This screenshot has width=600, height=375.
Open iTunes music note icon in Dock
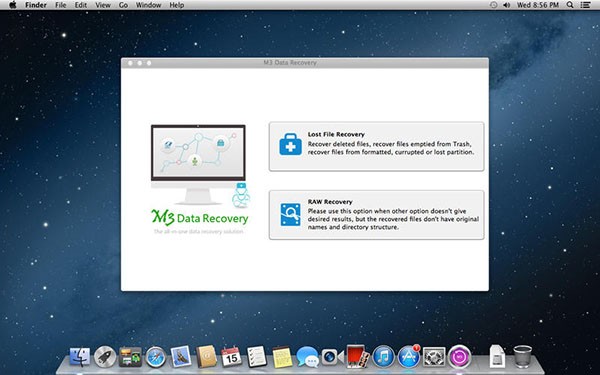tap(383, 357)
